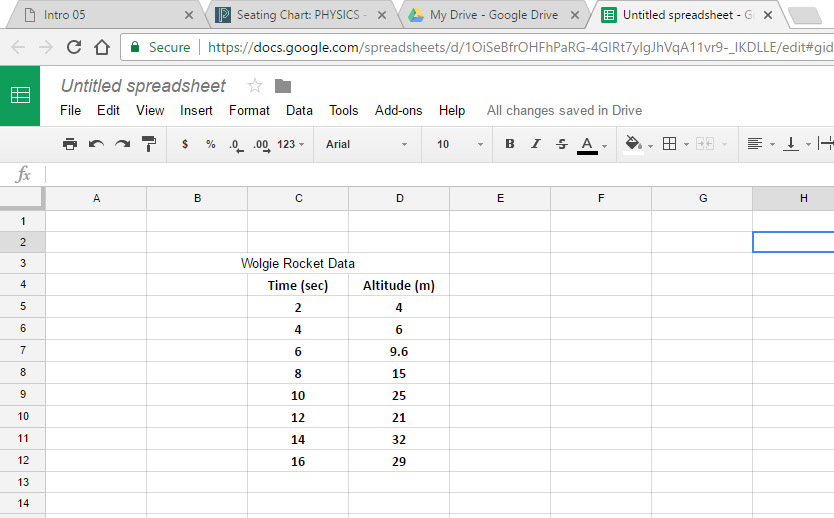Image resolution: width=834 pixels, height=518 pixels.
Task: Undo the last action
Action: [x=96, y=144]
